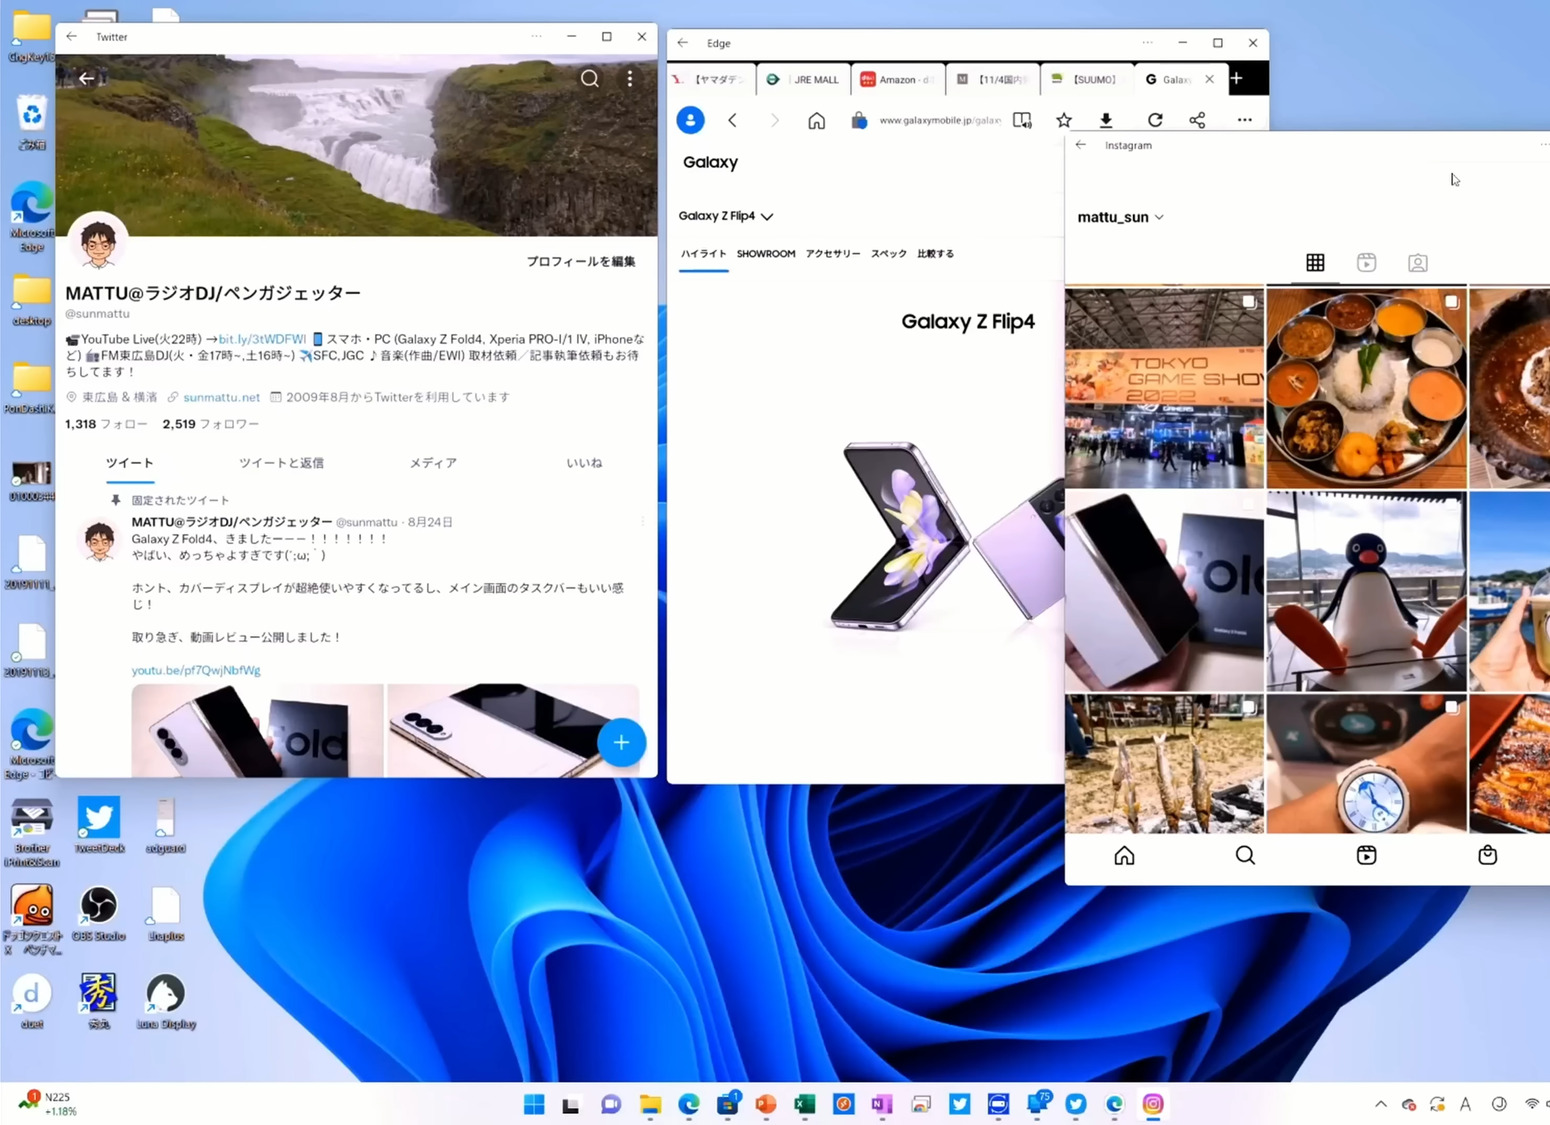Open the TweetDeck desktop shortcut
This screenshot has height=1125, width=1550.
[x=99, y=824]
